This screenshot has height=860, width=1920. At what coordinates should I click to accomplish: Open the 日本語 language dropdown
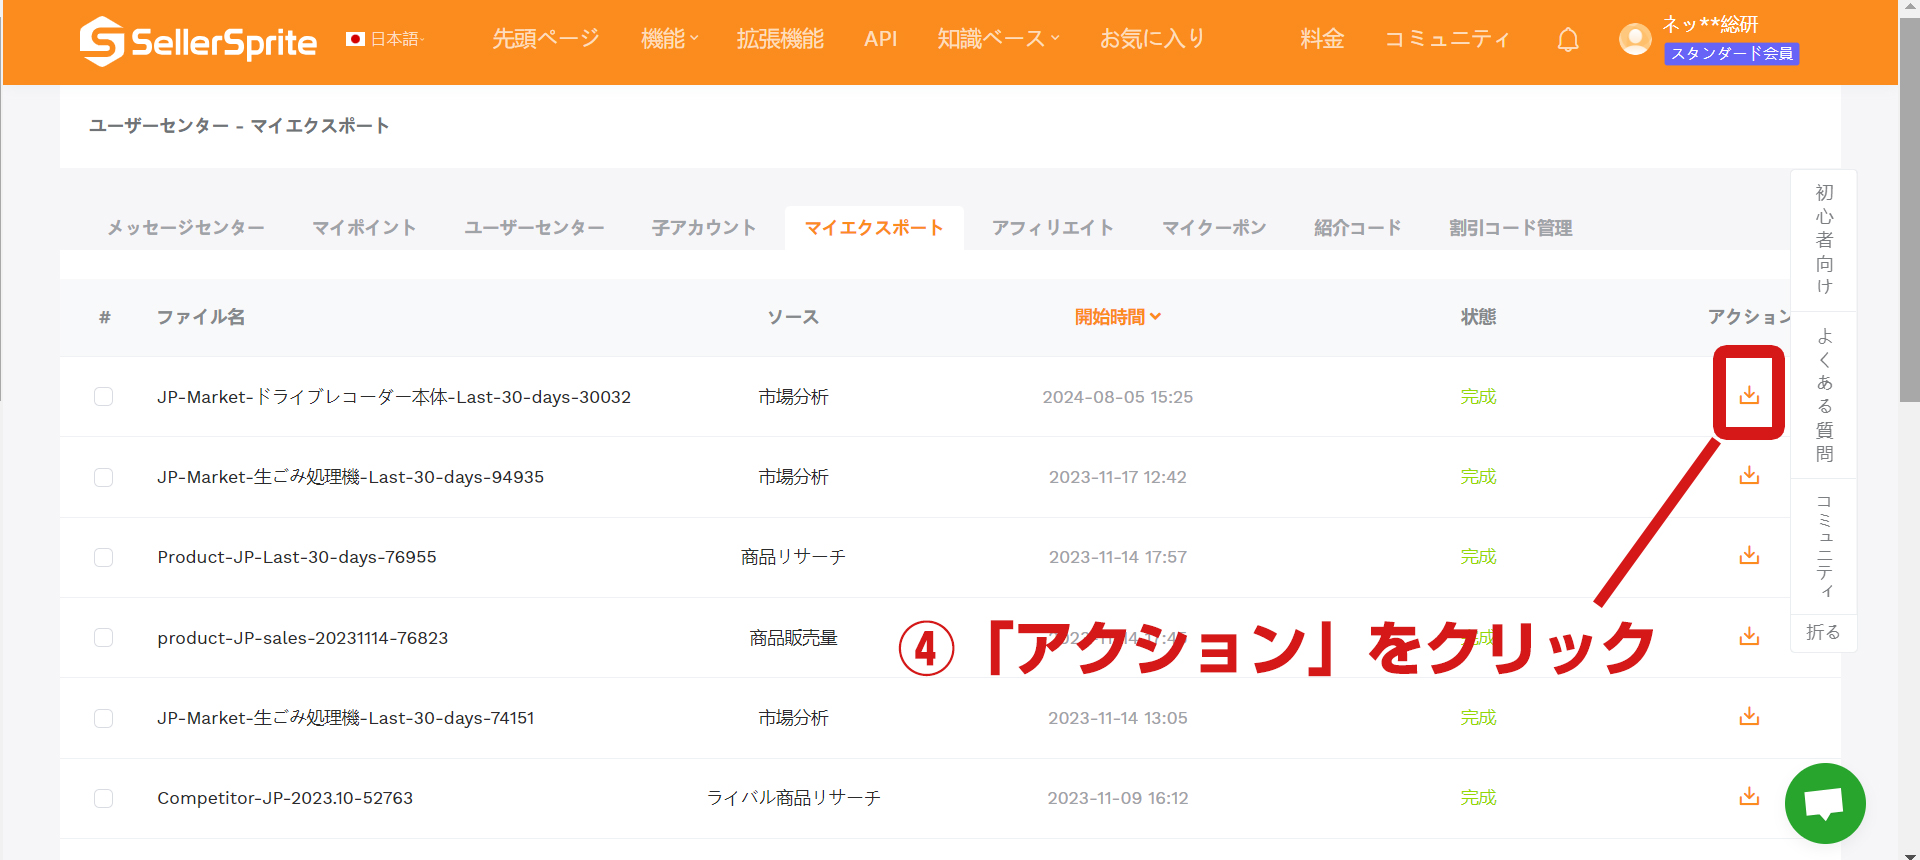click(385, 39)
